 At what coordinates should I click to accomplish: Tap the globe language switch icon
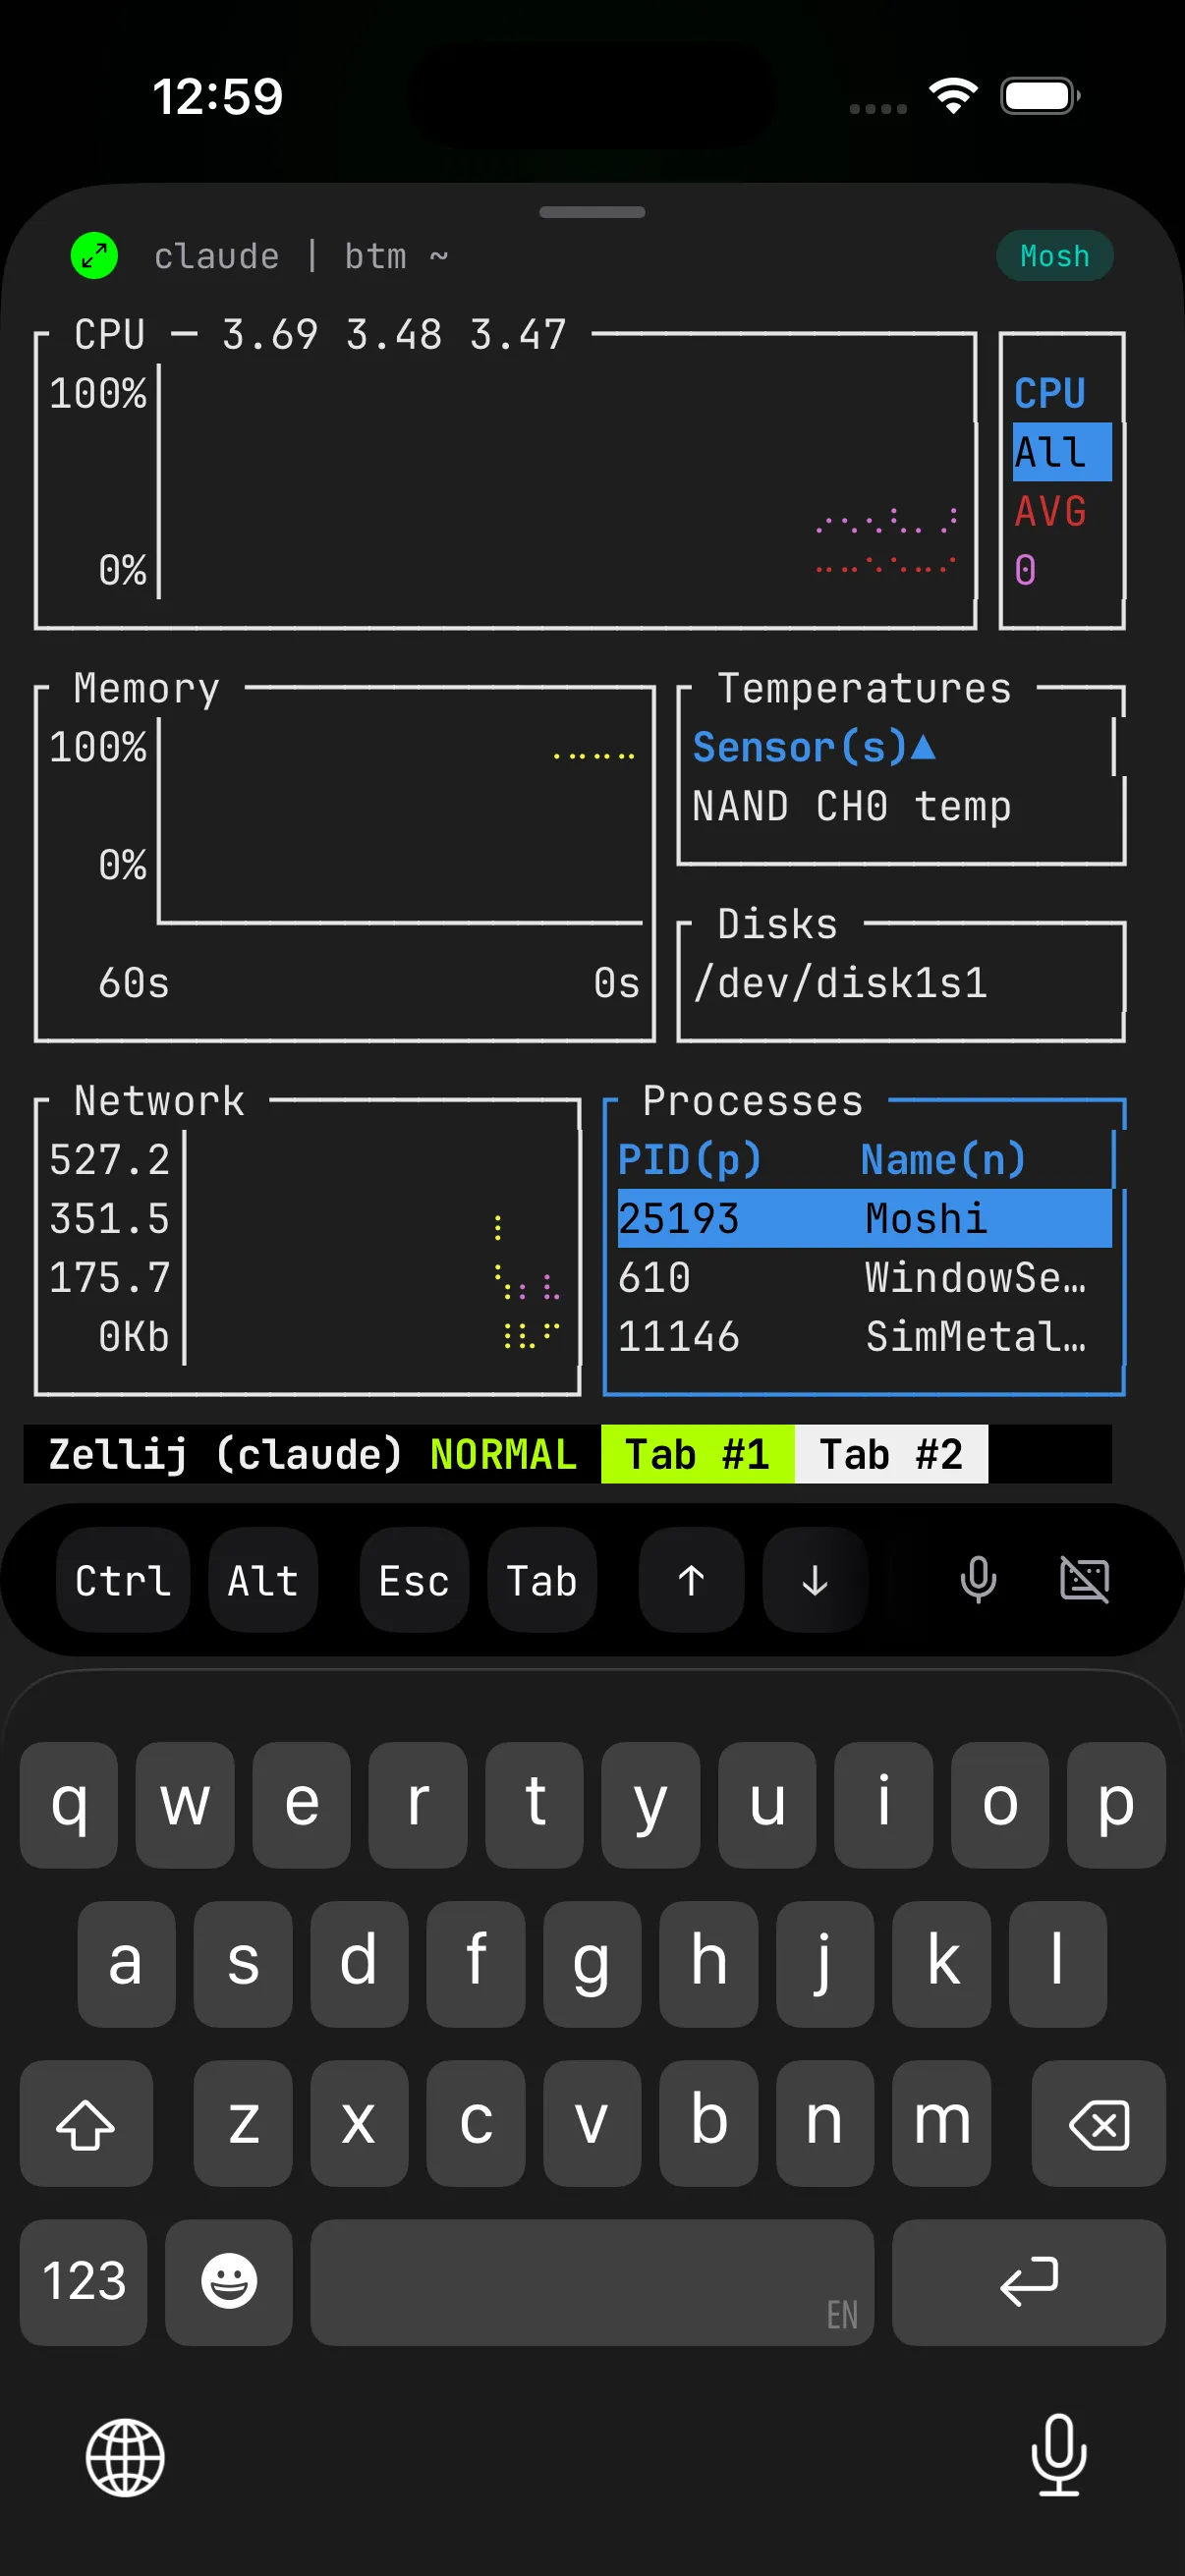click(125, 2457)
